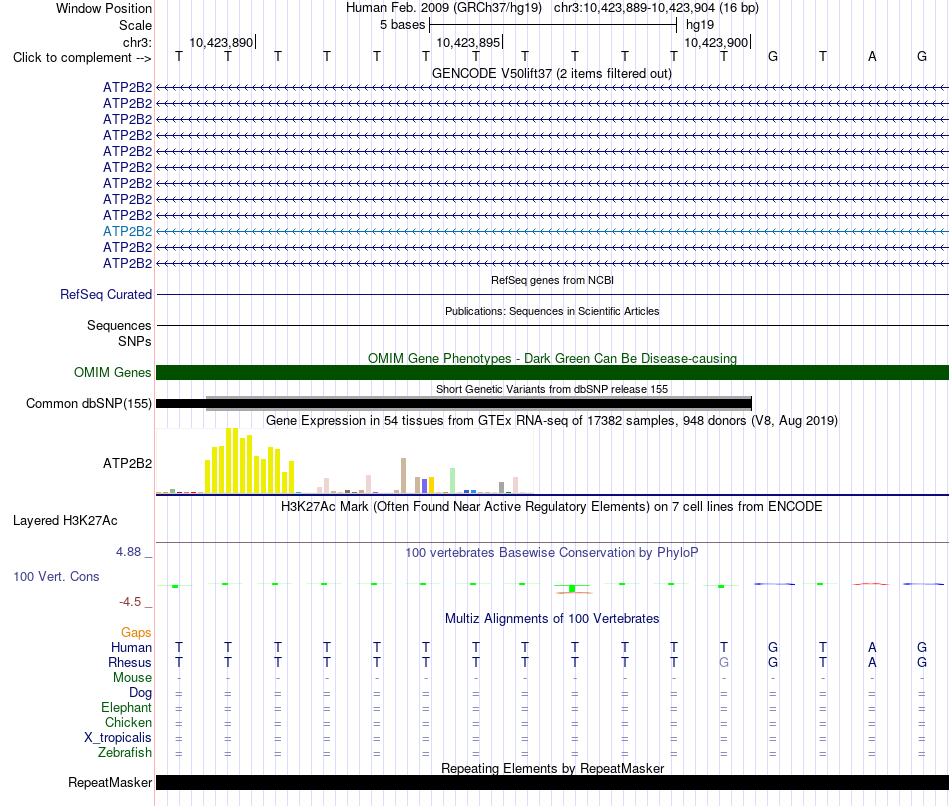The image size is (950, 806).
Task: Click the 10,423,890 position marker
Action: 221,42
